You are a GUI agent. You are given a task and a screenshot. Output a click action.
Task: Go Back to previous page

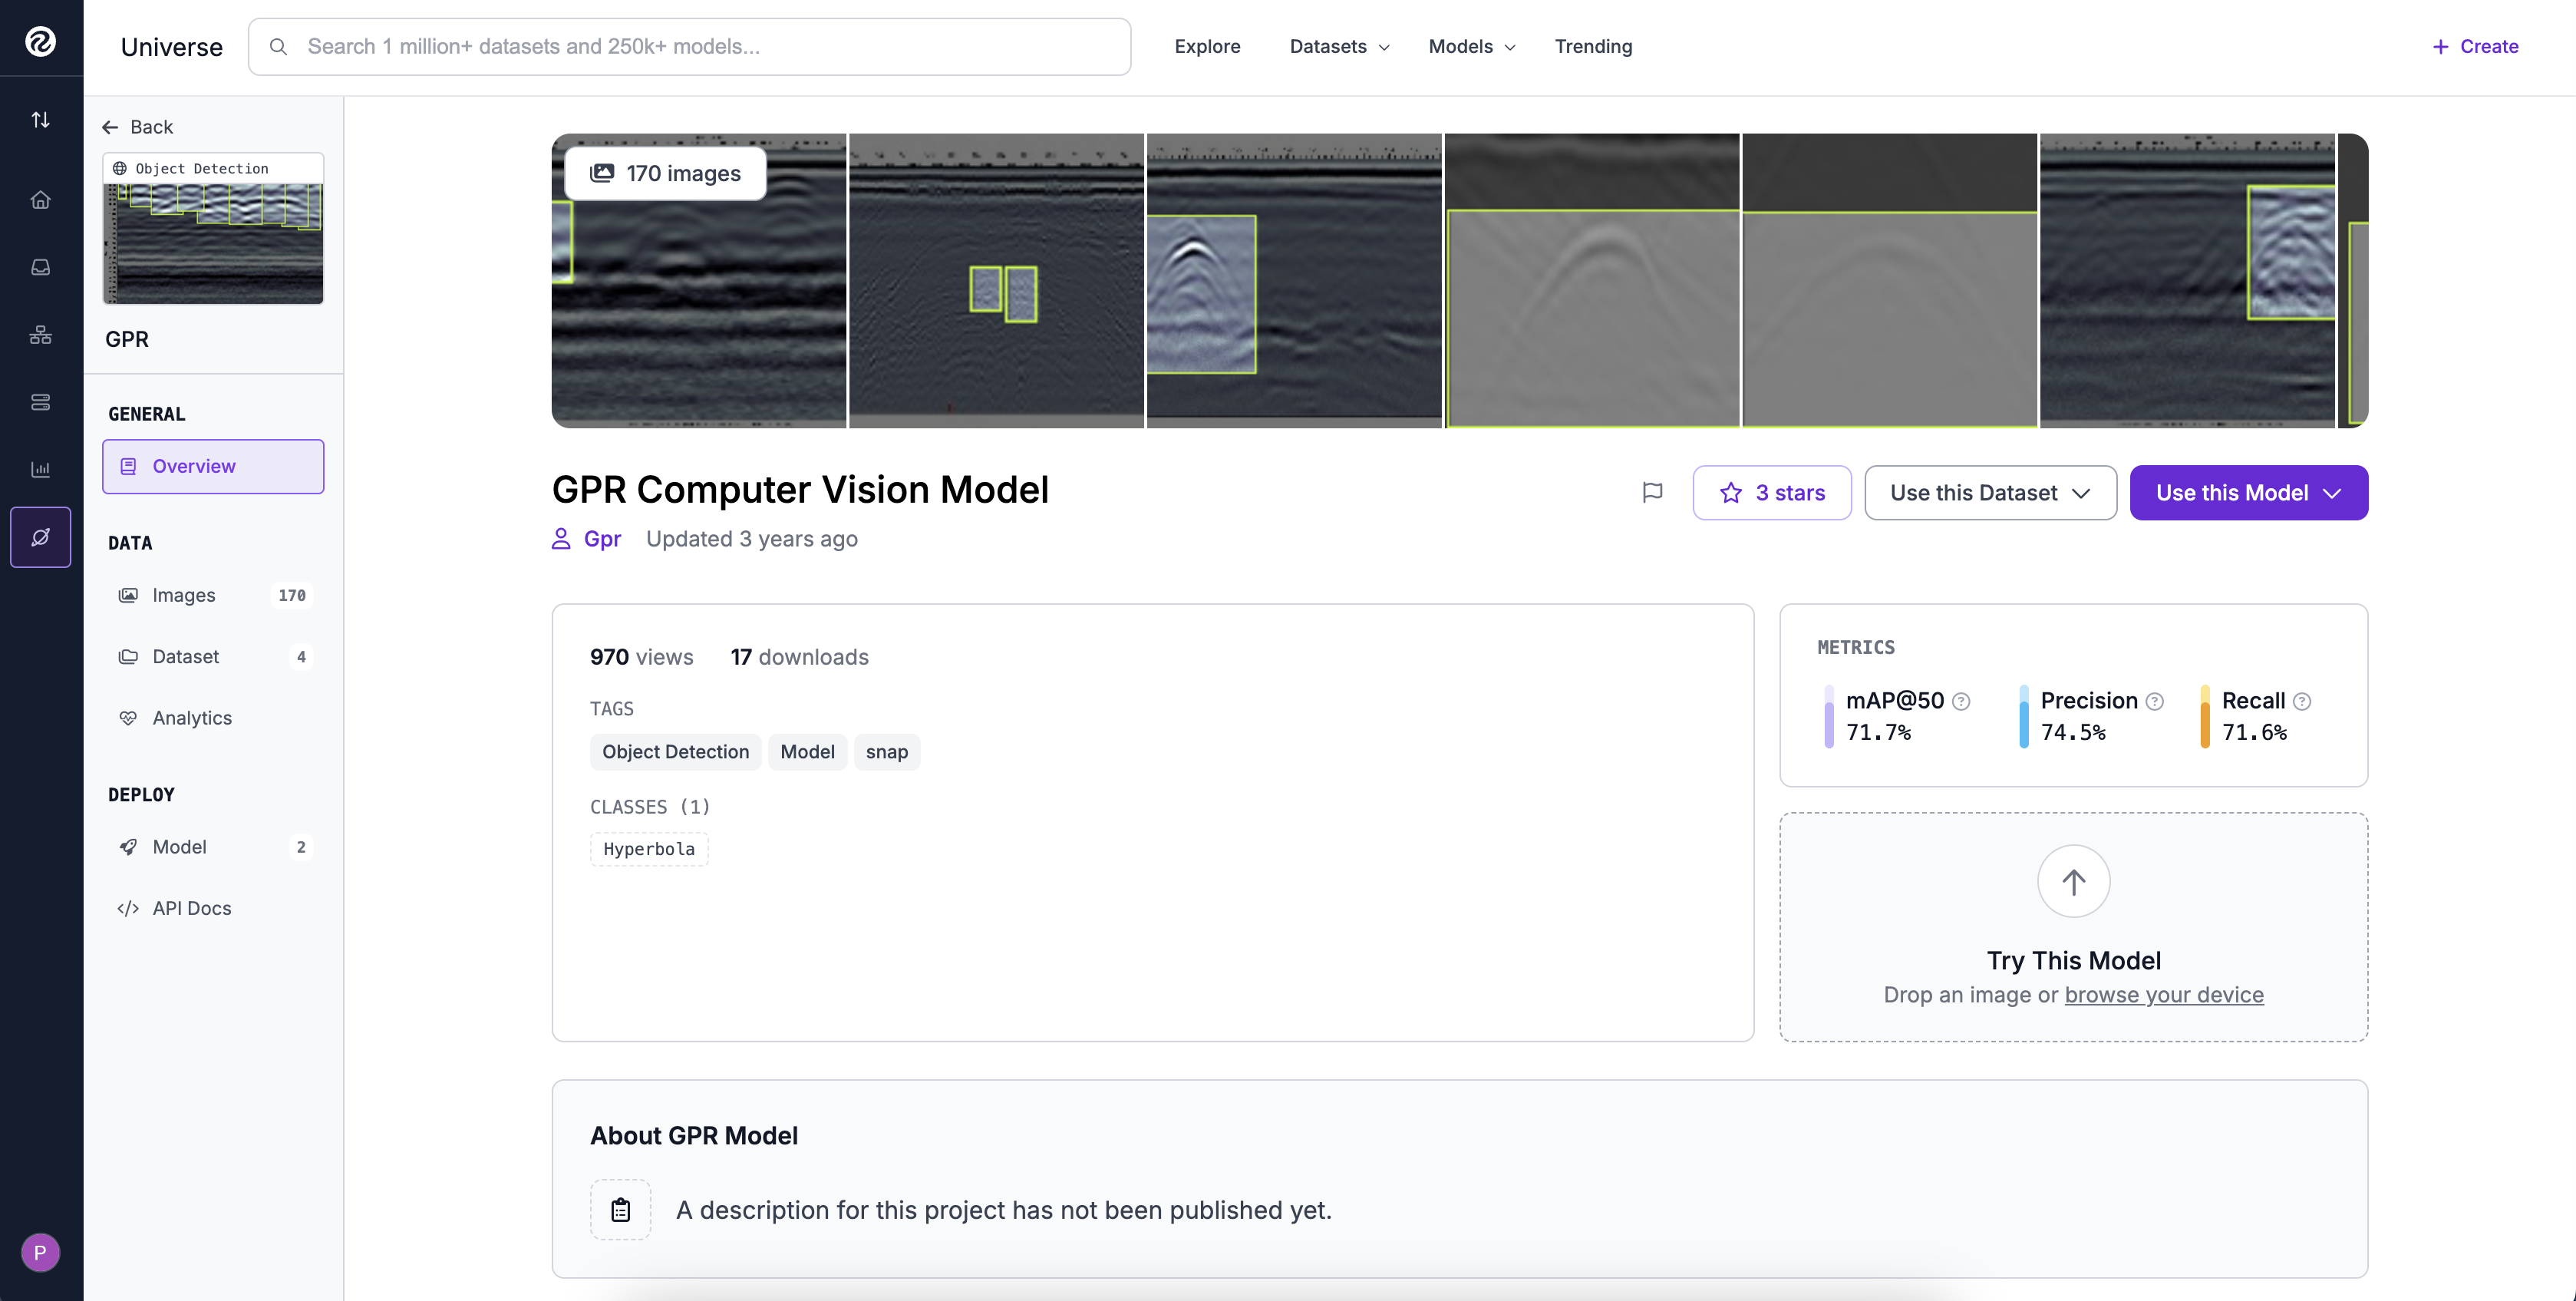(138, 127)
